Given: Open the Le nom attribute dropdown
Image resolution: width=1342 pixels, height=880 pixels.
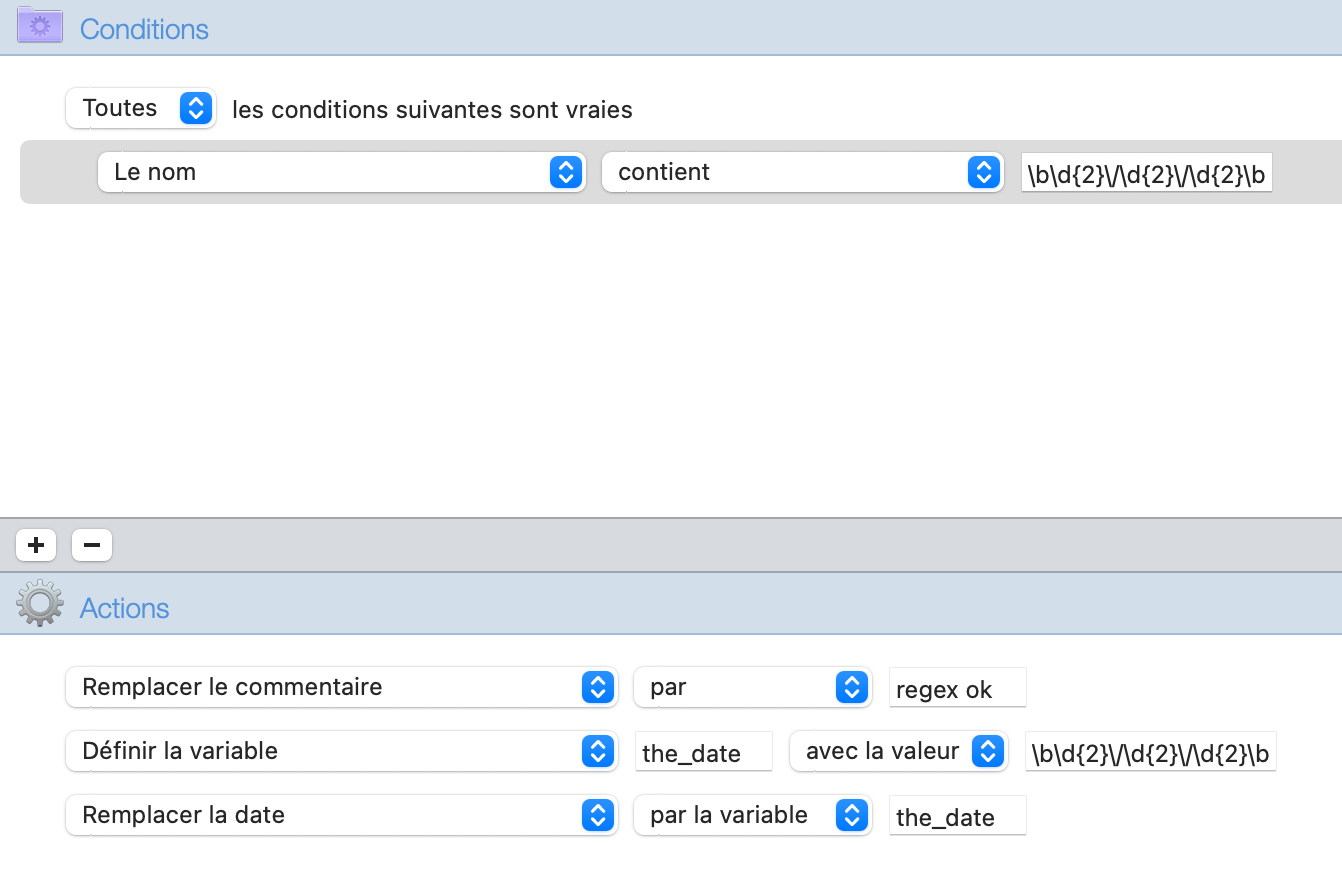Looking at the screenshot, I should [341, 172].
